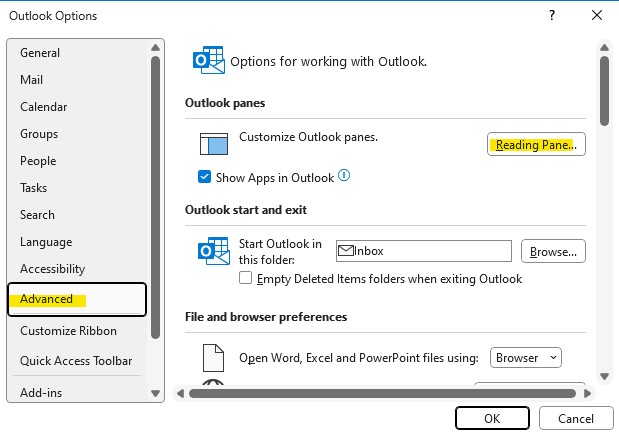Open the General options category
This screenshot has width=619, height=437.
[40, 53]
